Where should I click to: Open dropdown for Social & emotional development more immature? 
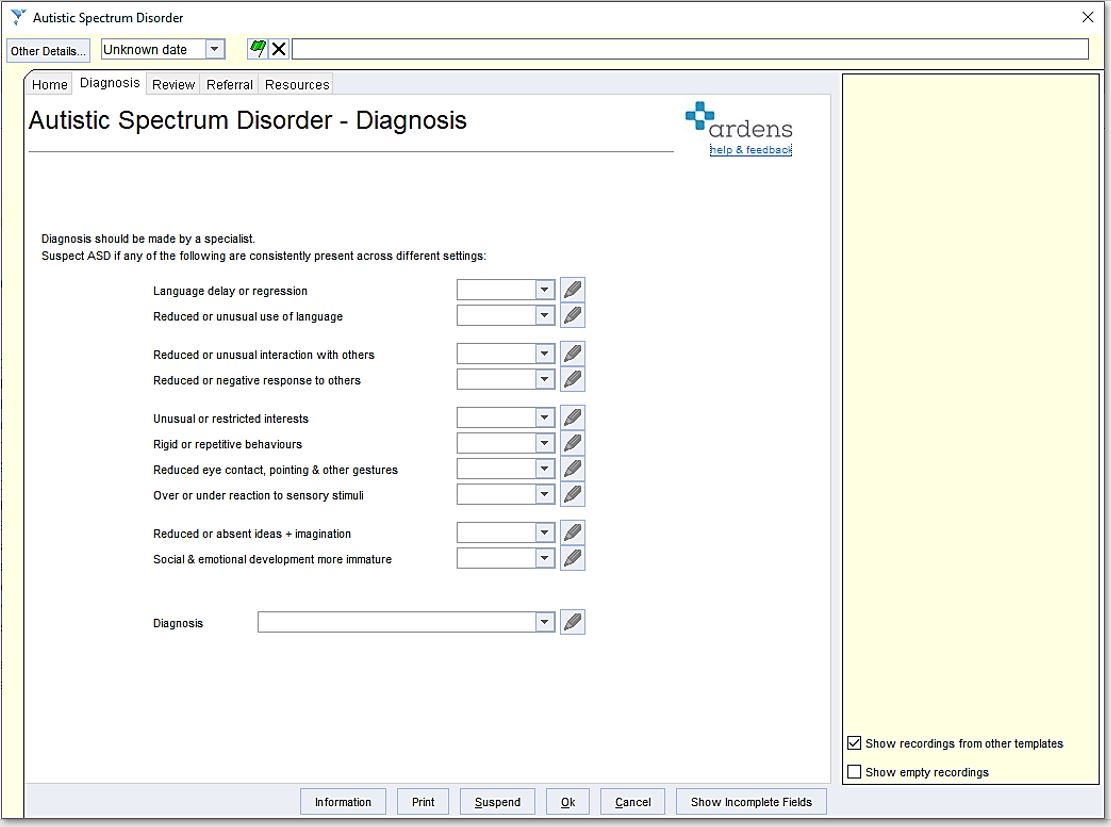tap(544, 558)
